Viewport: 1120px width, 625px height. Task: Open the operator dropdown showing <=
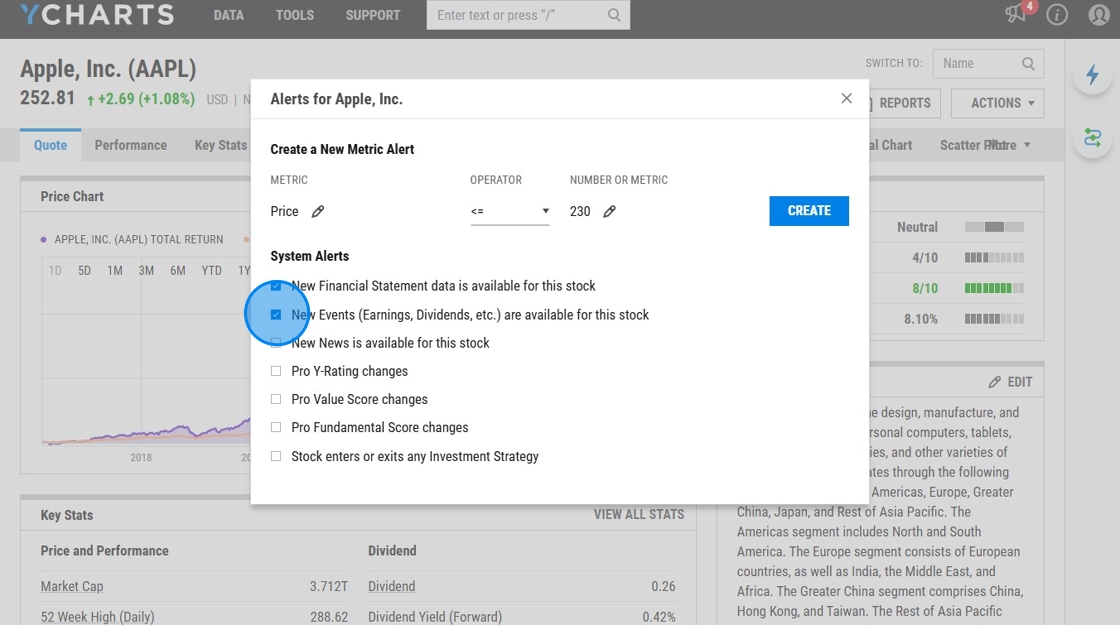coord(510,211)
